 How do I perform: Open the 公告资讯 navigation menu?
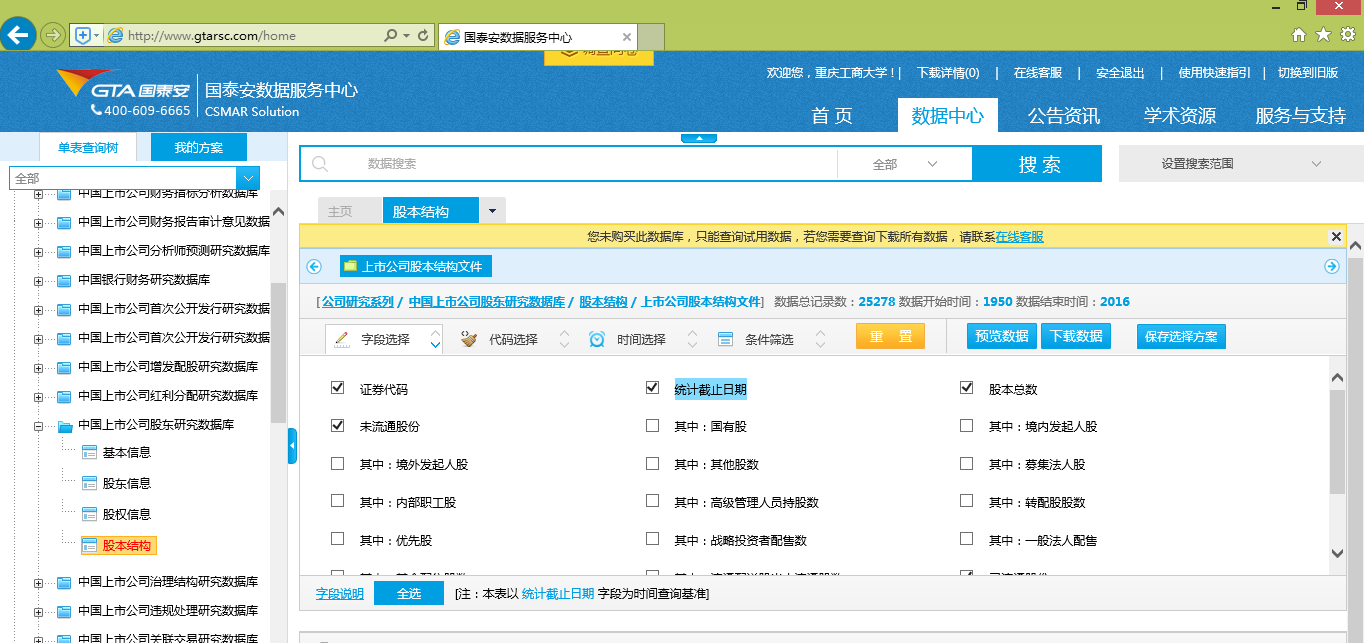click(1063, 116)
